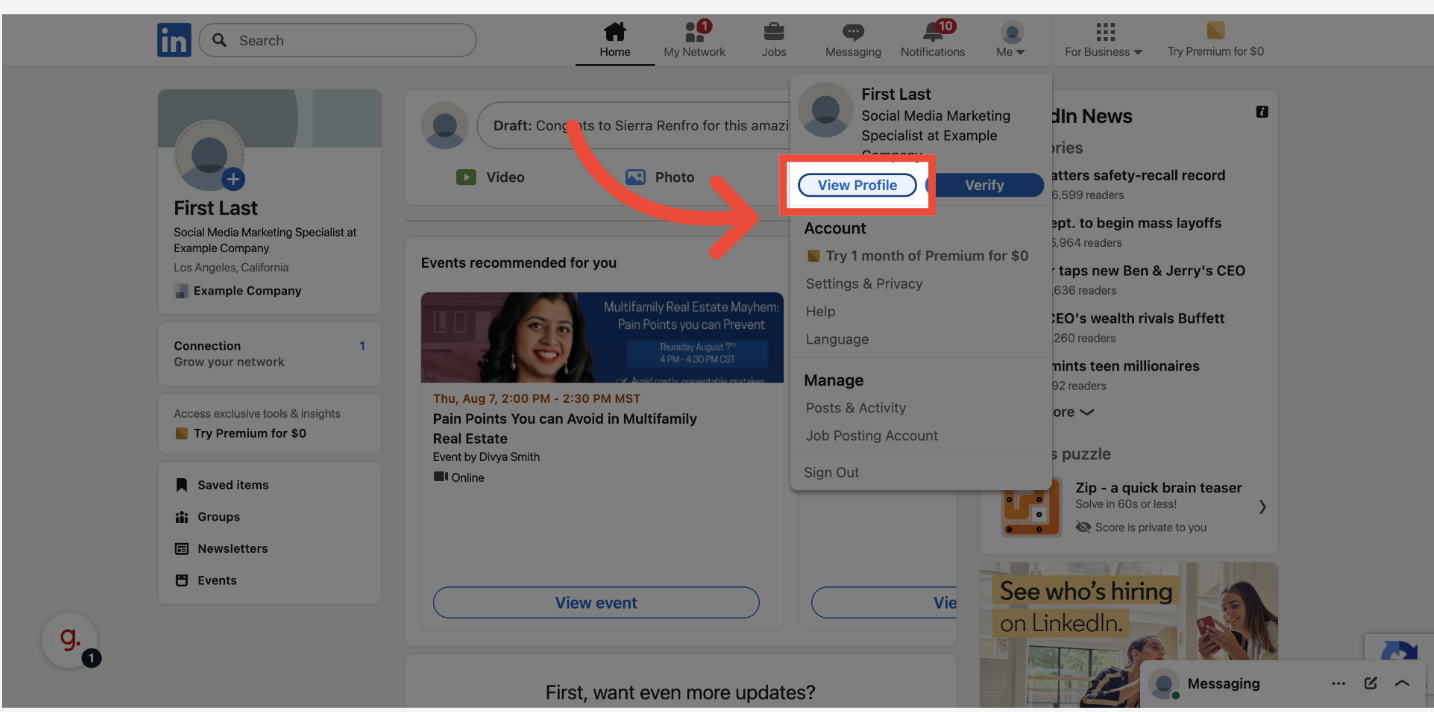
Task: Click the Verify button in menu
Action: (x=984, y=185)
